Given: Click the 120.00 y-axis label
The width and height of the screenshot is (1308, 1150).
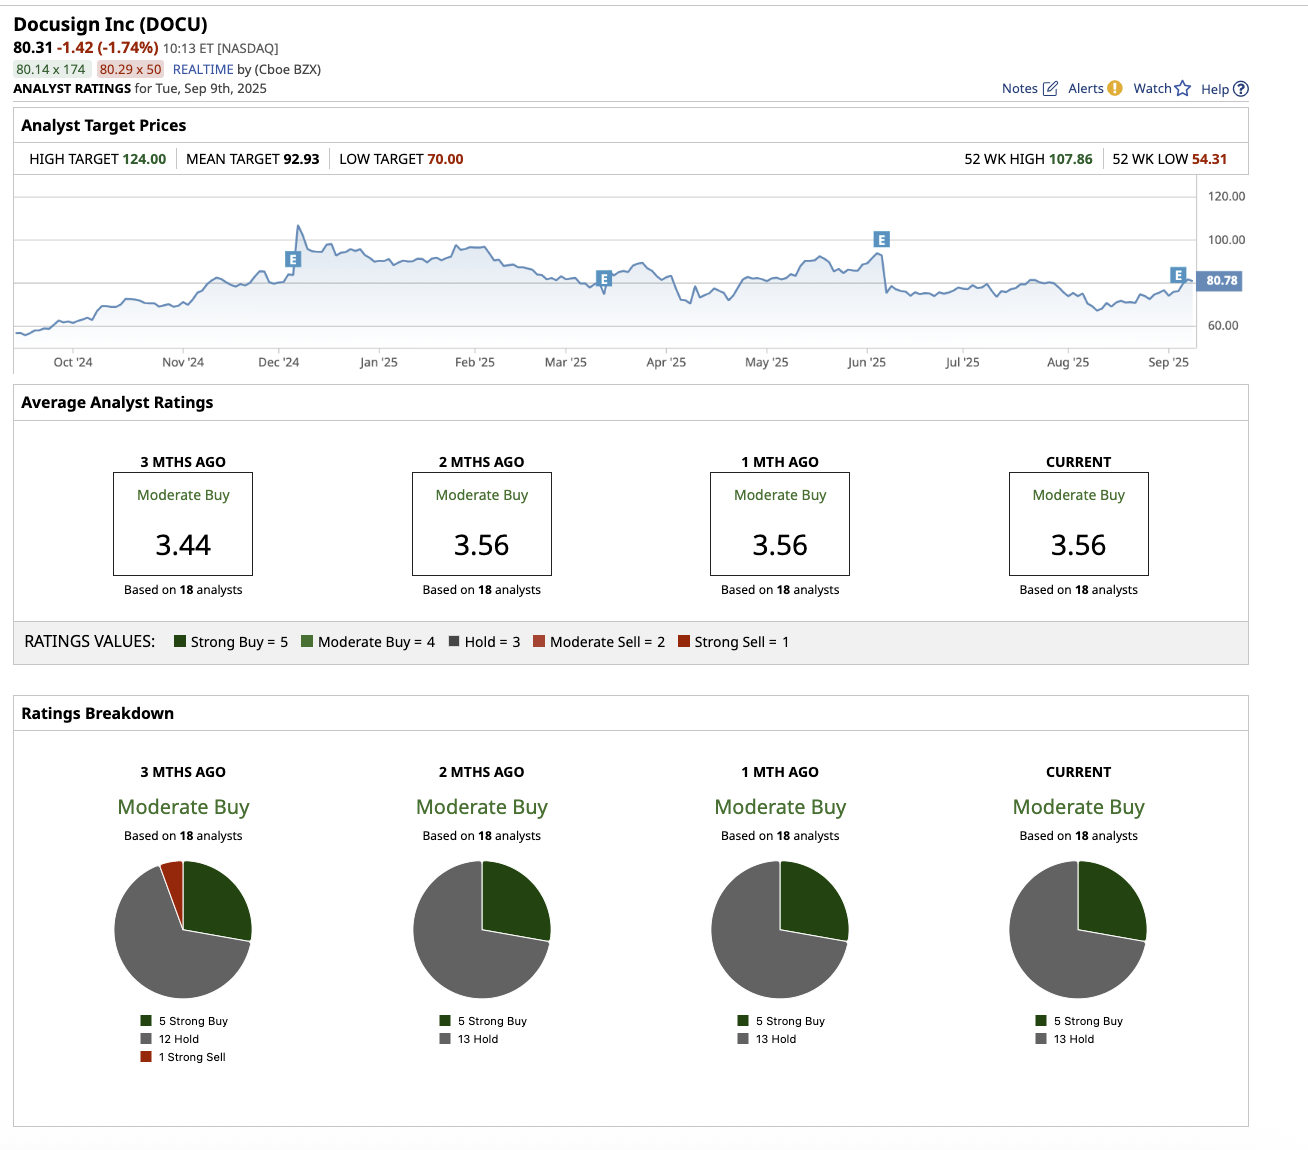Looking at the screenshot, I should tap(1226, 196).
